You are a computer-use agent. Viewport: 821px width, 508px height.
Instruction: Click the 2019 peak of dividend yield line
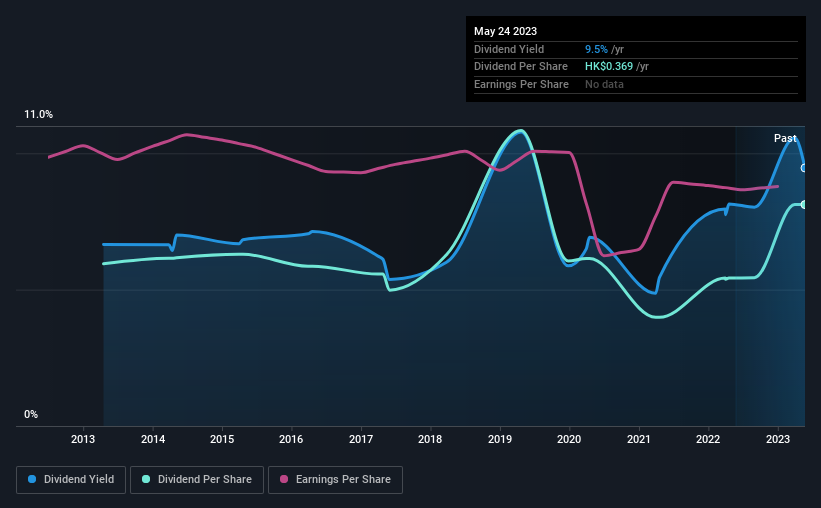(x=519, y=132)
